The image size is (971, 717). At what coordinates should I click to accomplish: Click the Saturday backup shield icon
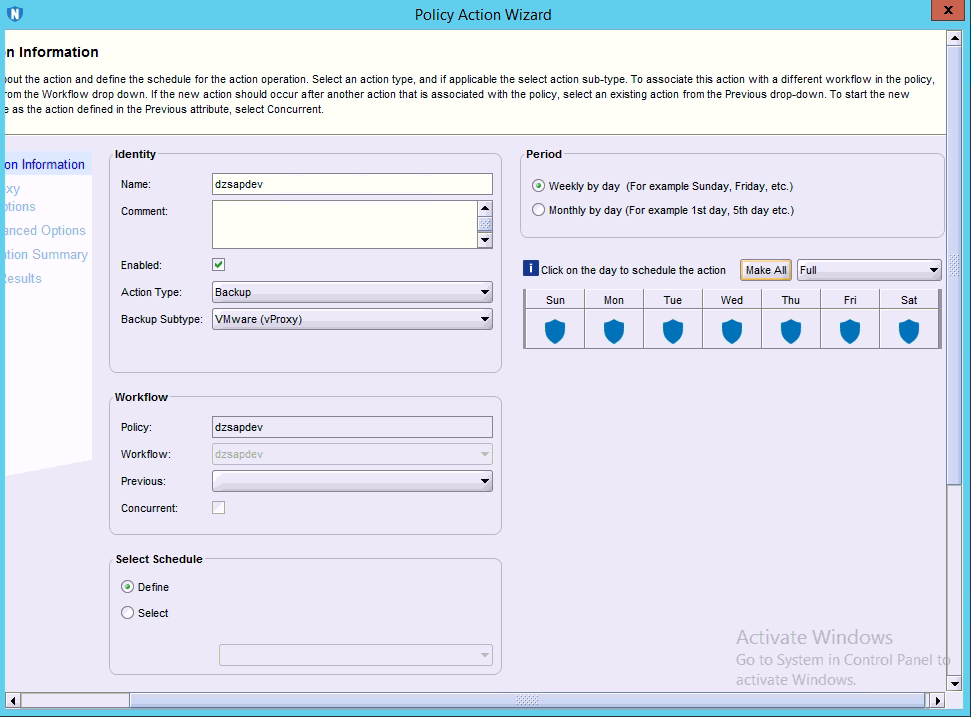tap(909, 331)
